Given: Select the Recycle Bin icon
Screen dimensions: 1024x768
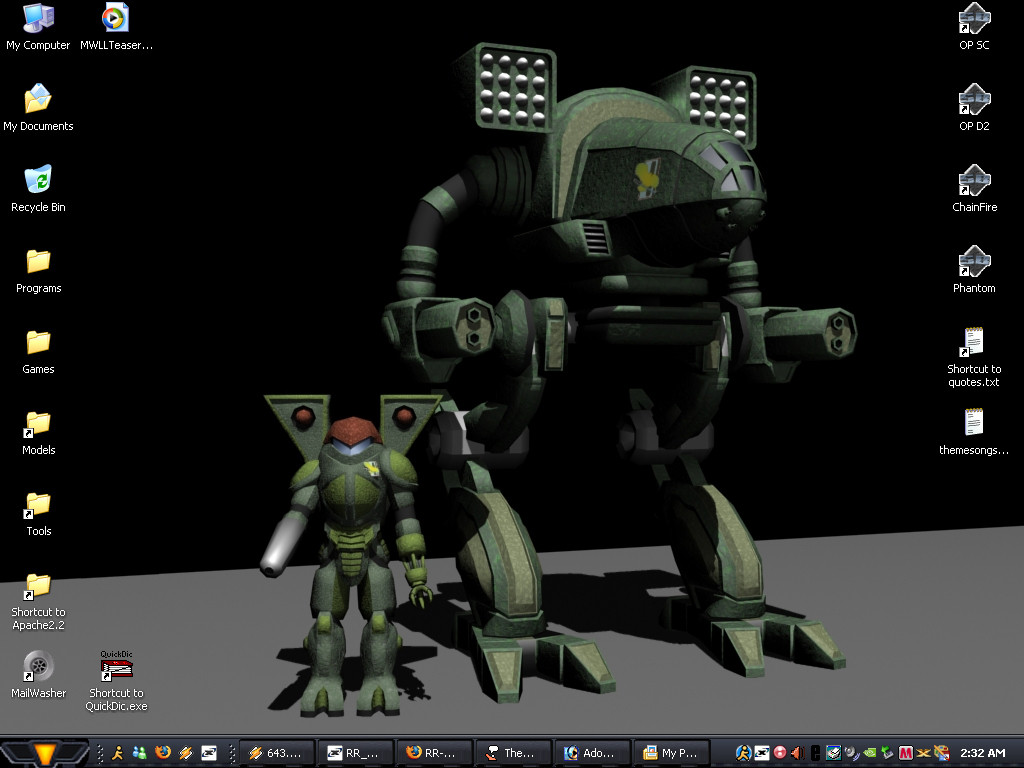Looking at the screenshot, I should click(x=38, y=189).
